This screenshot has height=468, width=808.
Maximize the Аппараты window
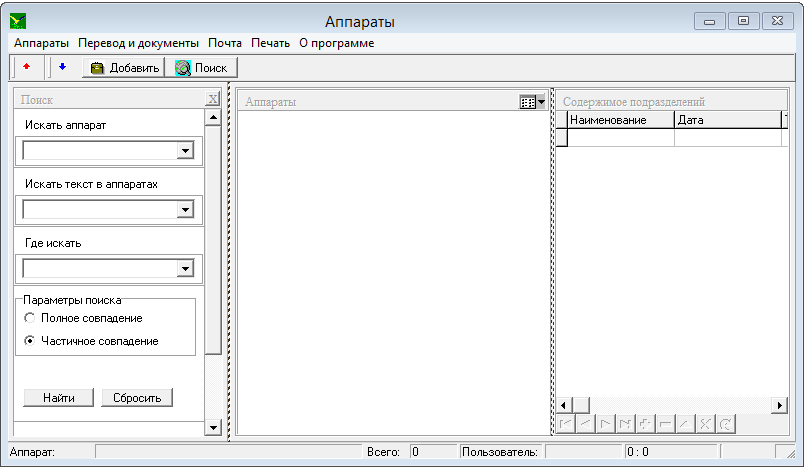click(x=743, y=21)
